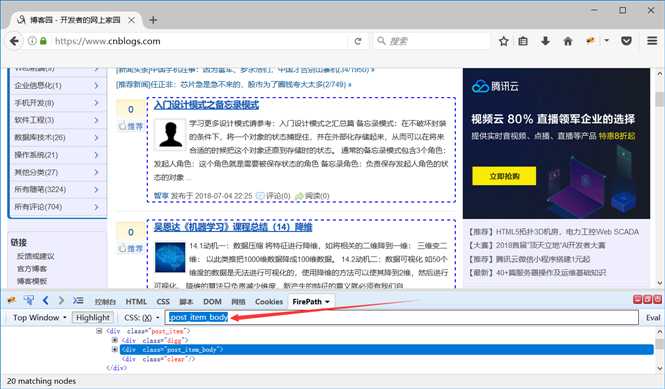Toggle the Highlight button in FirePath

[x=93, y=317]
